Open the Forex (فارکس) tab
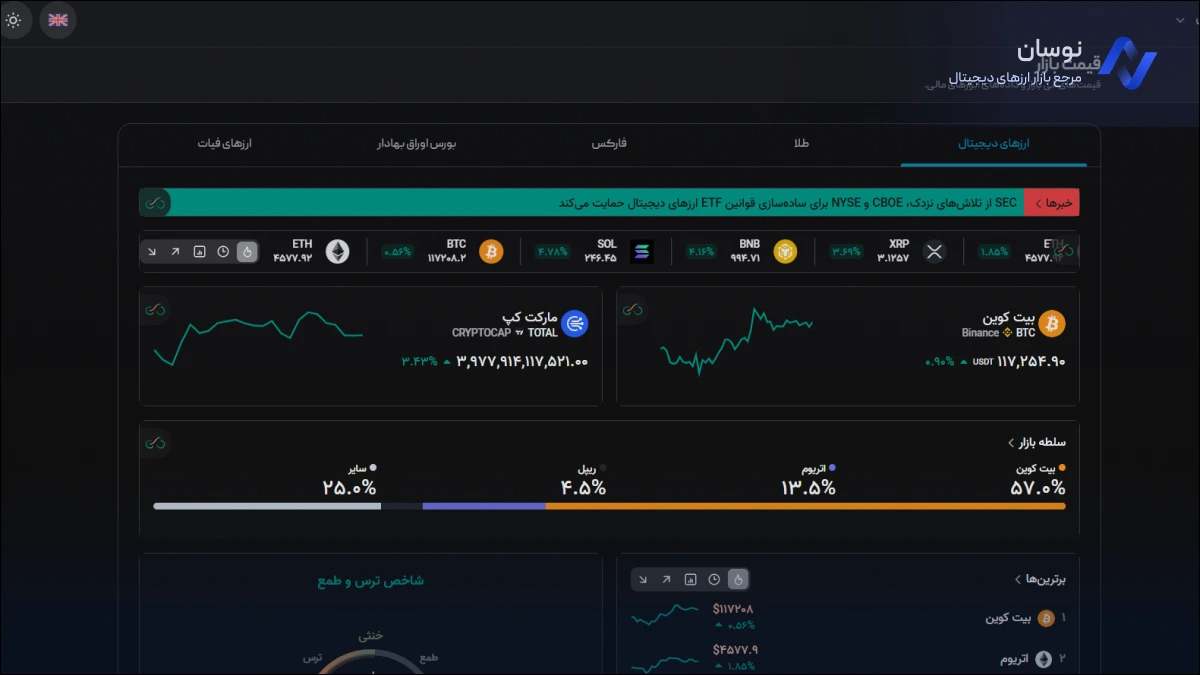 point(609,144)
